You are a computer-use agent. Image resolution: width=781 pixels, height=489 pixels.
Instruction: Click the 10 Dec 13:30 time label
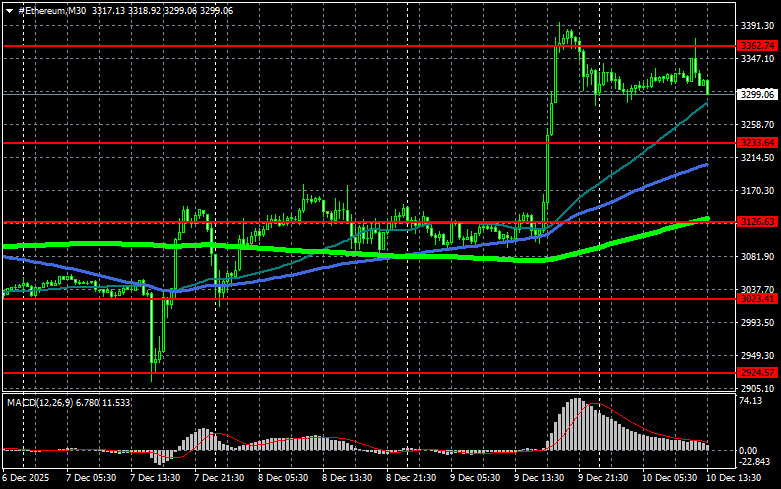[x=734, y=478]
